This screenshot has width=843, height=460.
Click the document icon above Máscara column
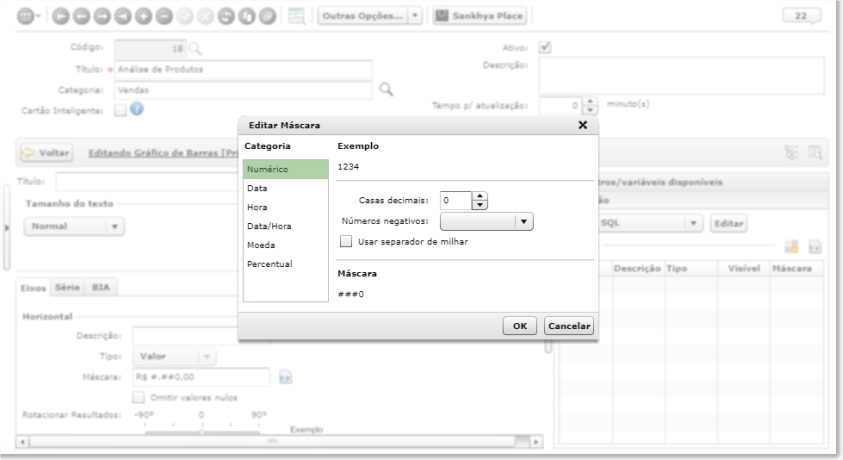(x=815, y=247)
